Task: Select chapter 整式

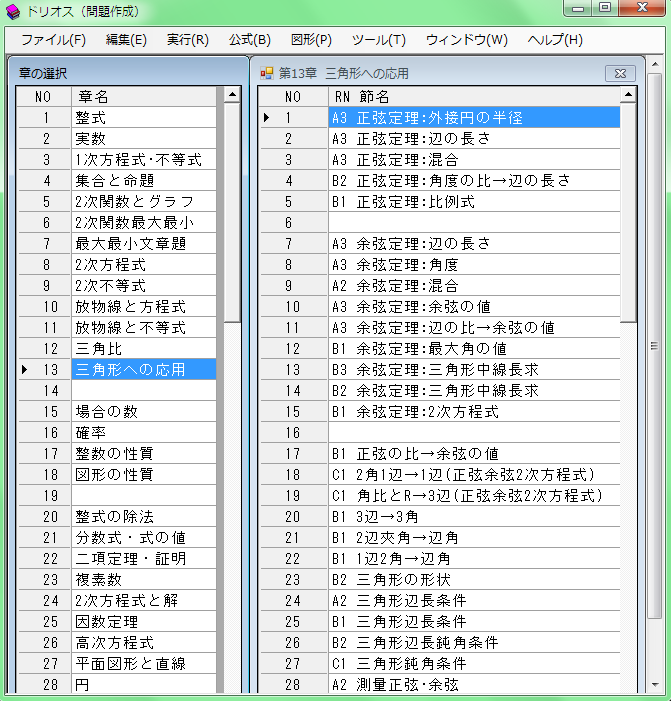Action: coord(143,118)
